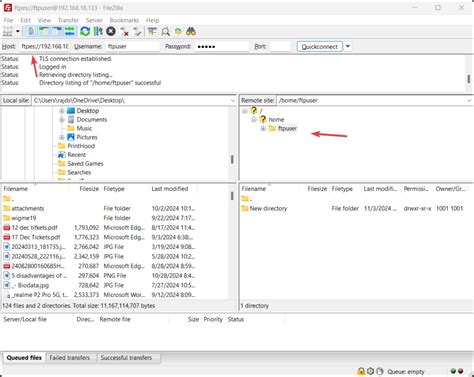Refresh the file and folder lists
Viewport: 474px width, 377px height.
click(85, 32)
